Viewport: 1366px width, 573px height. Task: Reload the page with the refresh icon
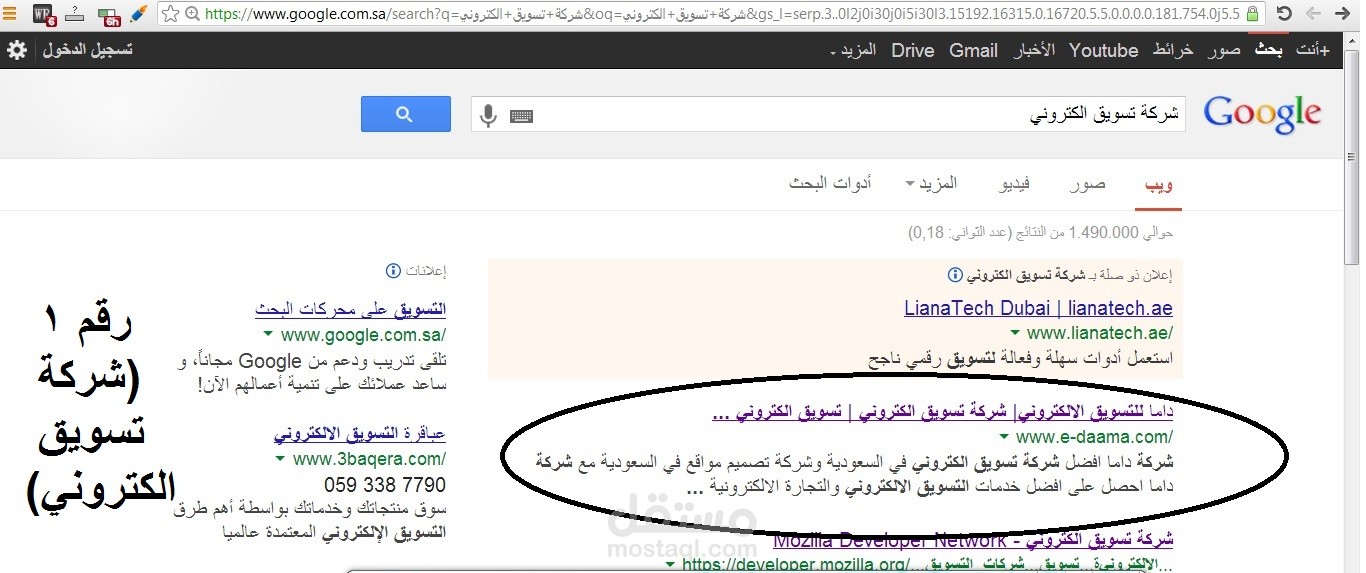pos(1284,14)
